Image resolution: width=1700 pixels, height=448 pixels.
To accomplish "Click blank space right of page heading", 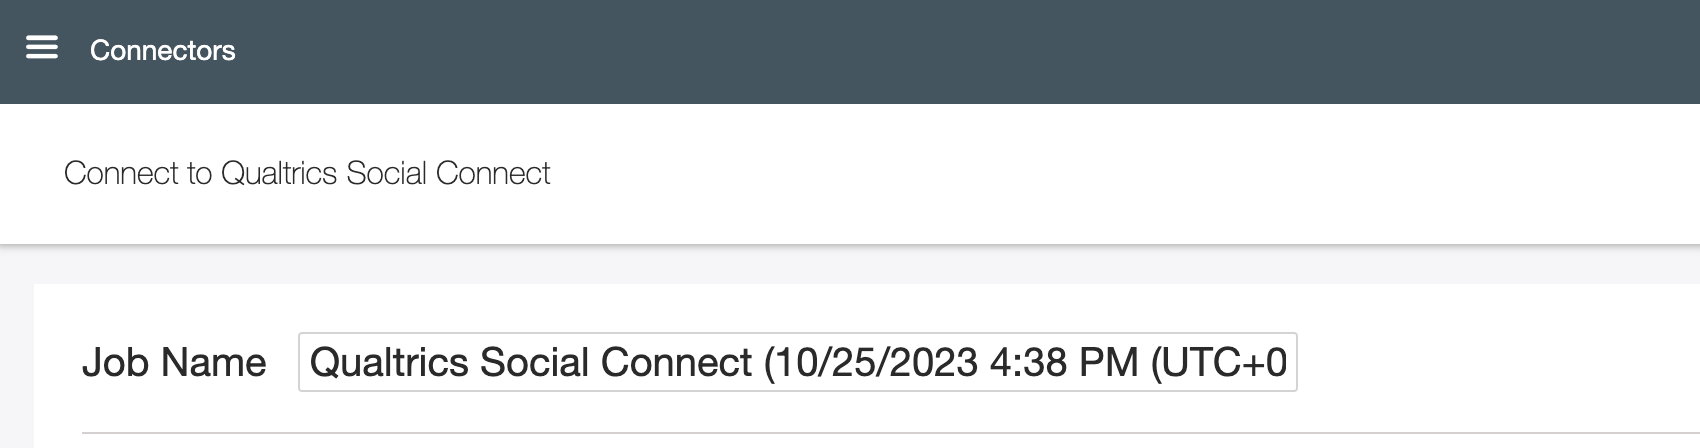I will [x=1100, y=173].
